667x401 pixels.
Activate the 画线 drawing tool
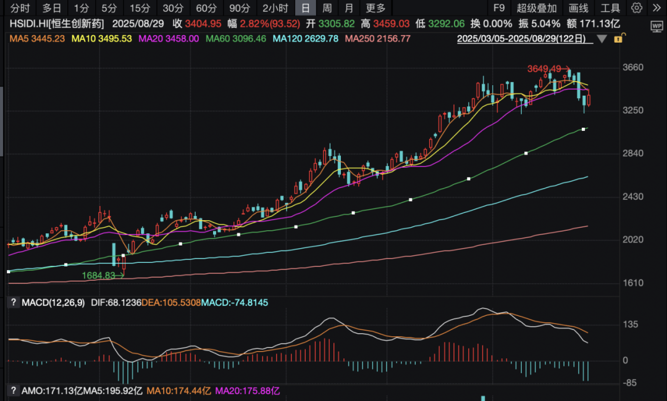(578, 8)
